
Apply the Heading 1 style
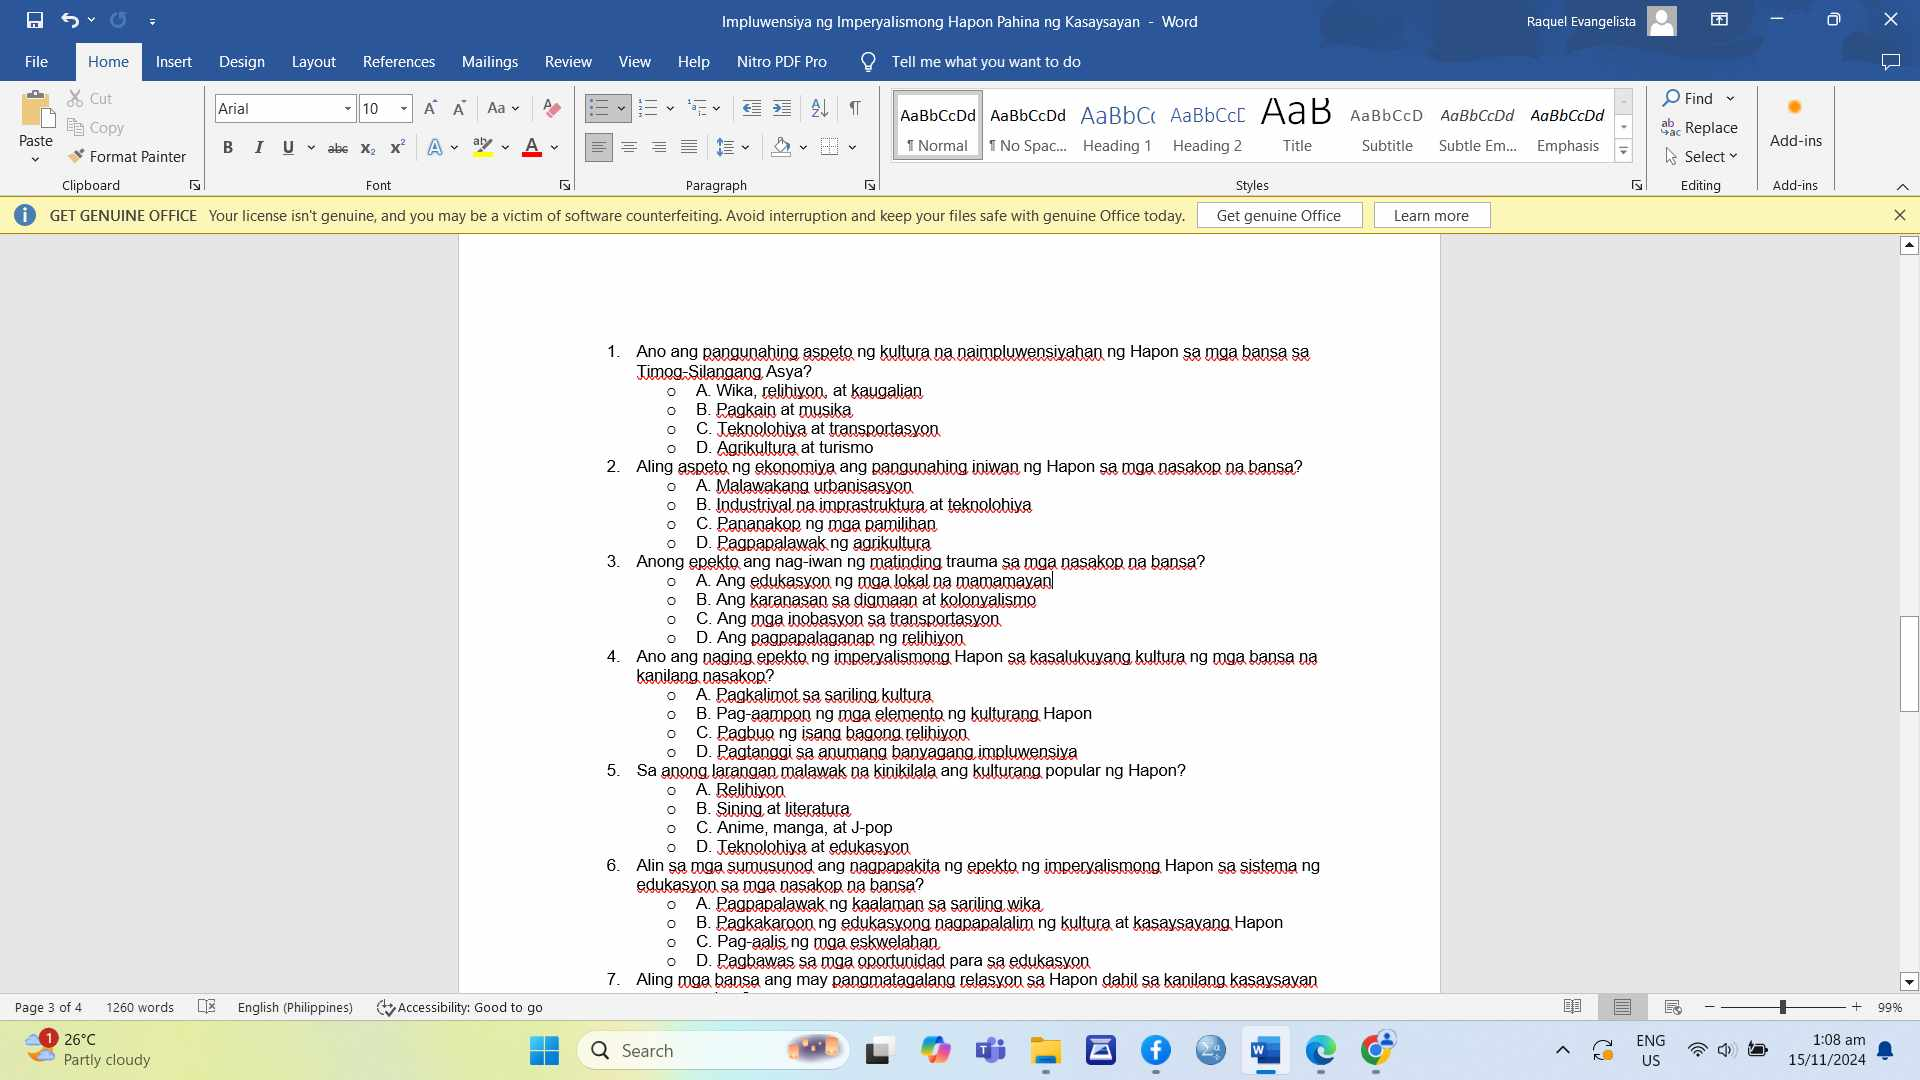(x=1117, y=126)
